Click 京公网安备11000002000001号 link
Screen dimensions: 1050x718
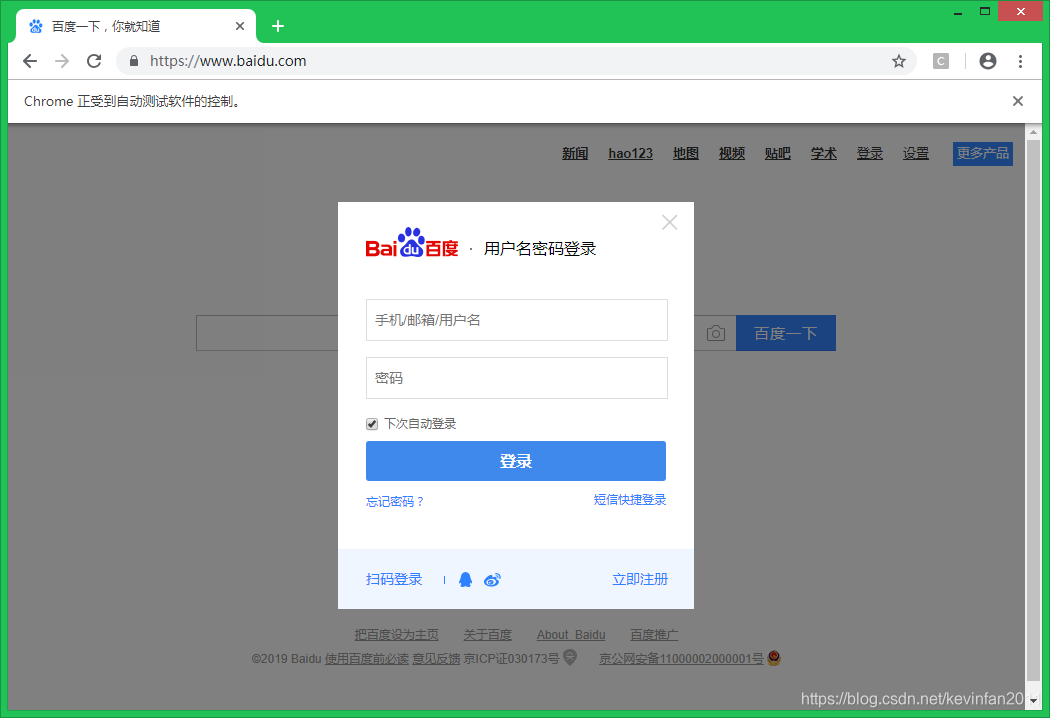[681, 658]
